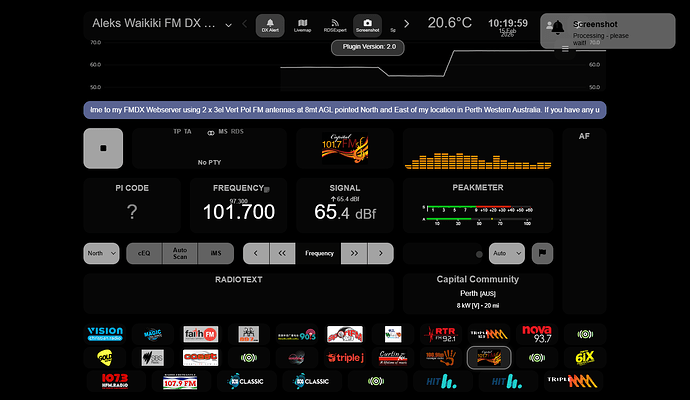Click the single left arrow tune-down button
This screenshot has height=400, width=690.
coord(257,254)
